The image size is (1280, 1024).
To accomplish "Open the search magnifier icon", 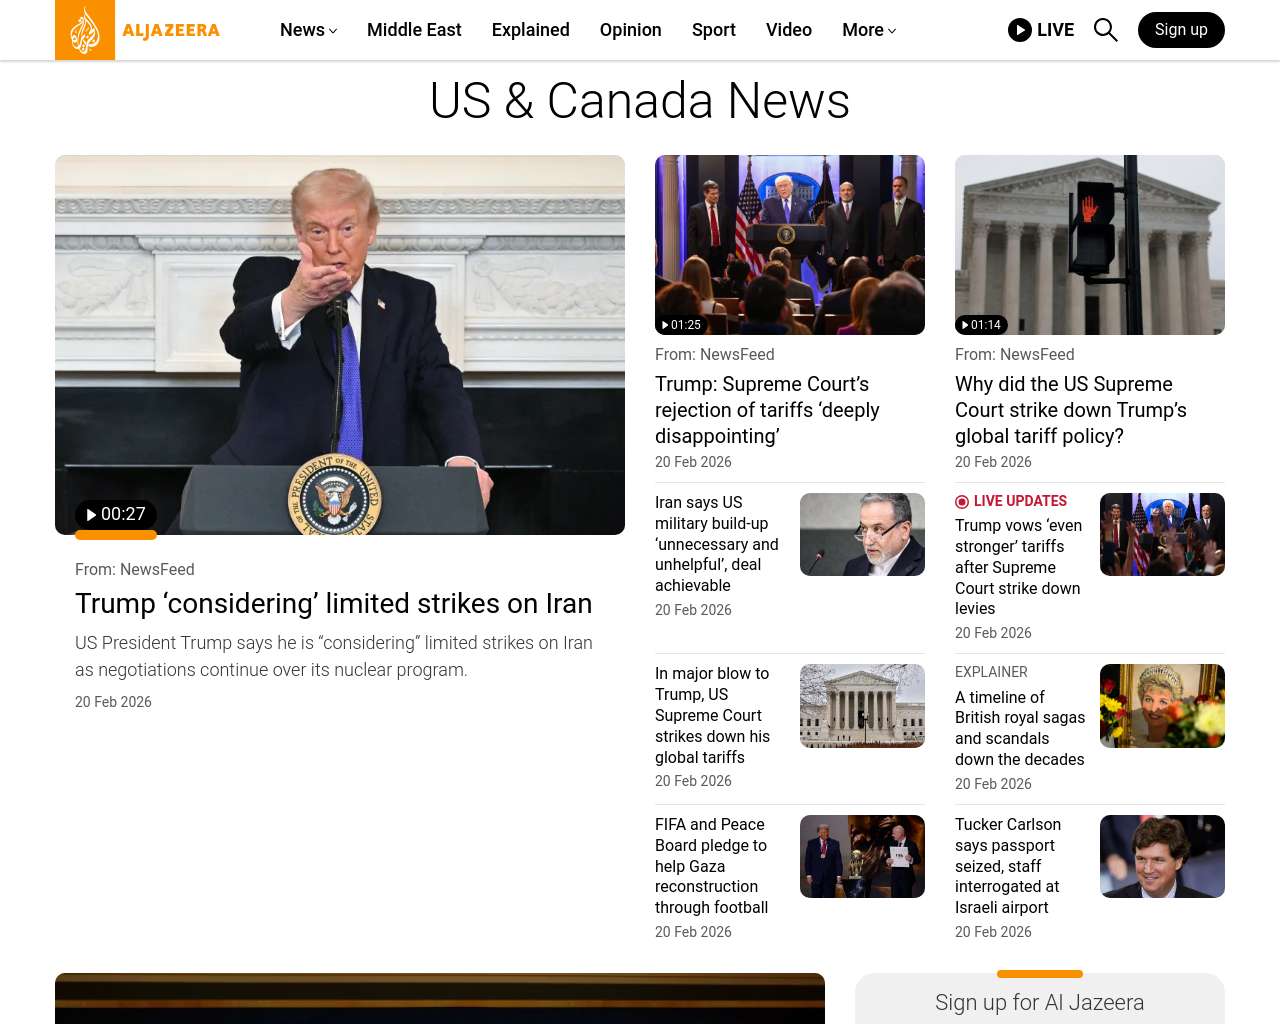I will (1105, 30).
